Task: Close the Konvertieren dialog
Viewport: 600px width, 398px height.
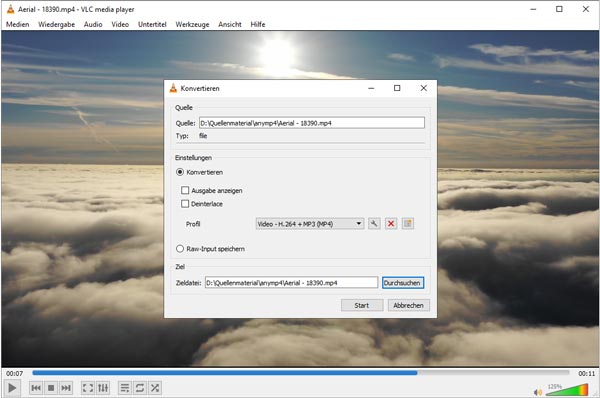Action: pos(424,88)
